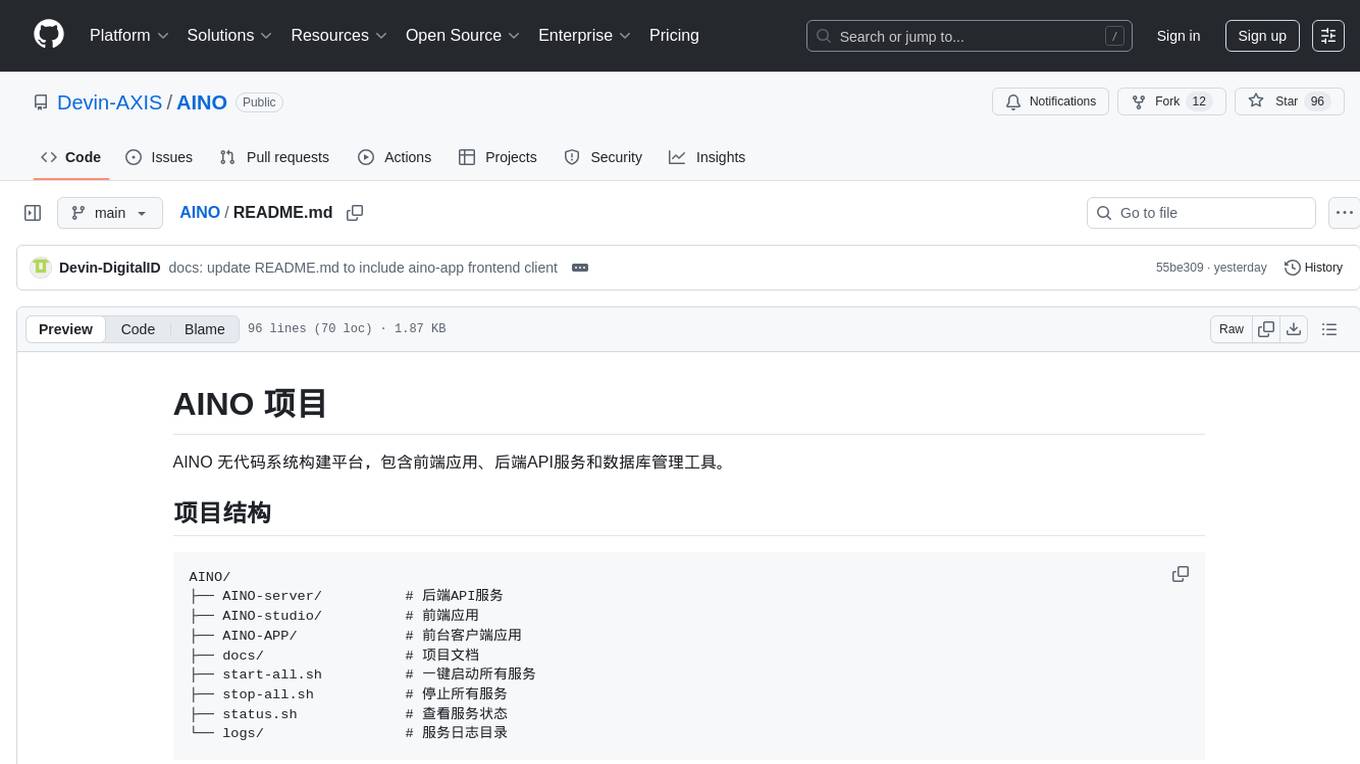Open the GitHub home logo

(49, 35)
